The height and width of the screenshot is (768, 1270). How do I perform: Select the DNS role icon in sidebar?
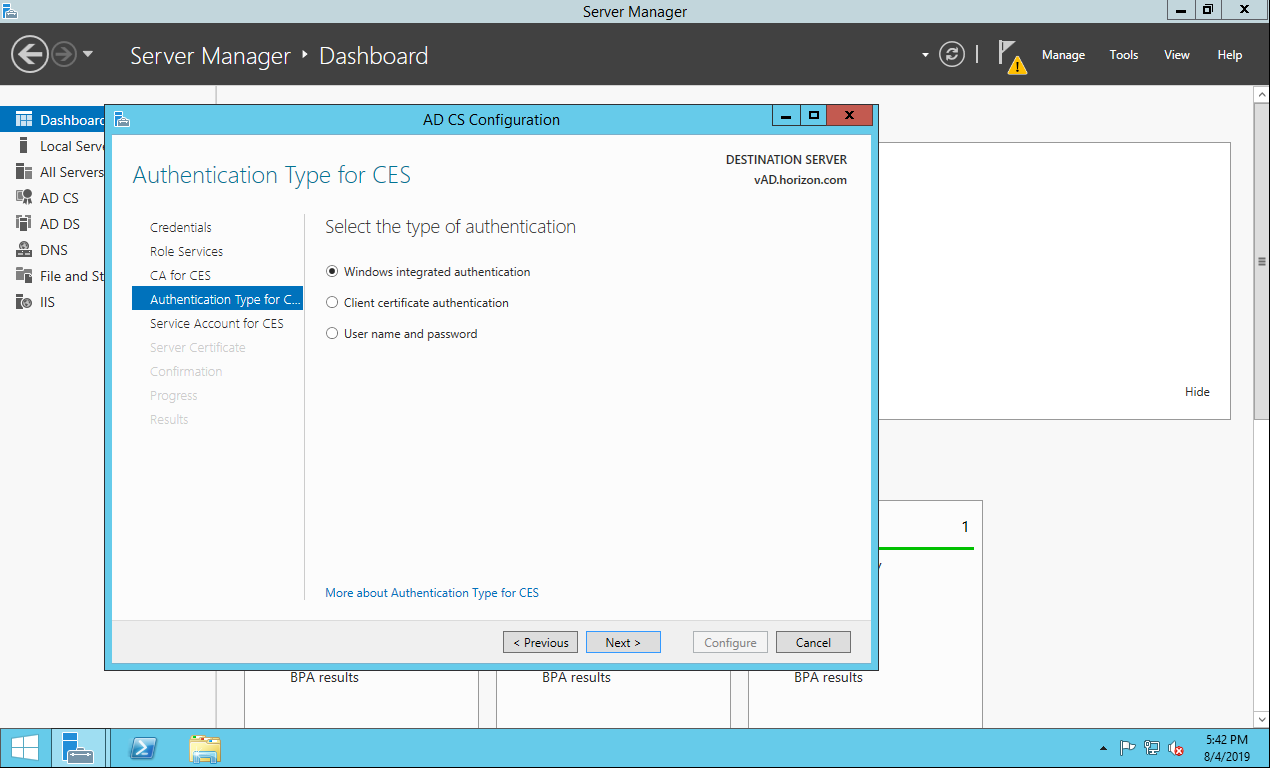tap(24, 250)
